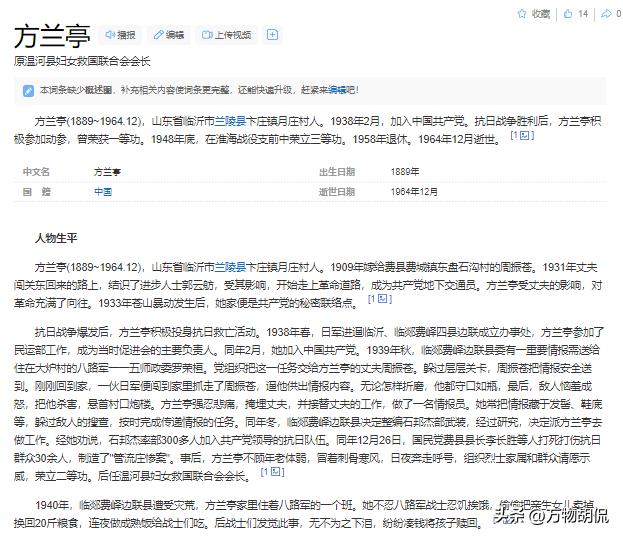Image resolution: width=623 pixels, height=538 pixels.
Task: Click the 逝世日期 value 1964年12月
Action: [414, 192]
